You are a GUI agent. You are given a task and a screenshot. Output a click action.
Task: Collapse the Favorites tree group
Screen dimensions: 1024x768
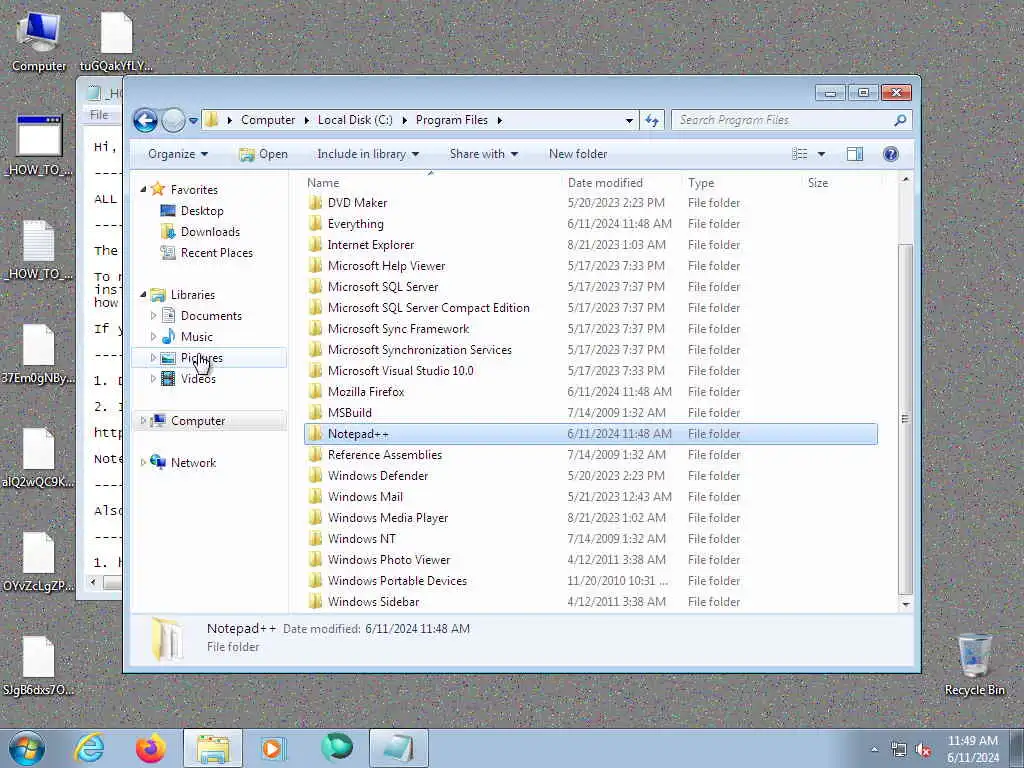(x=144, y=189)
